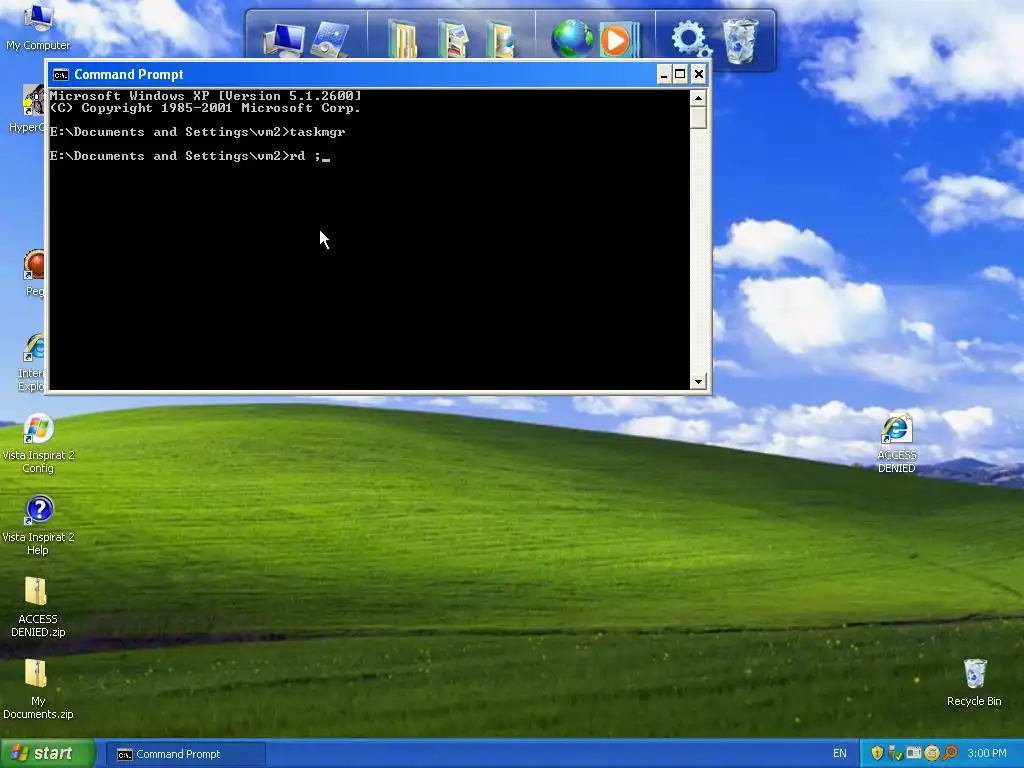Maximize the Command Prompt window

(680, 74)
